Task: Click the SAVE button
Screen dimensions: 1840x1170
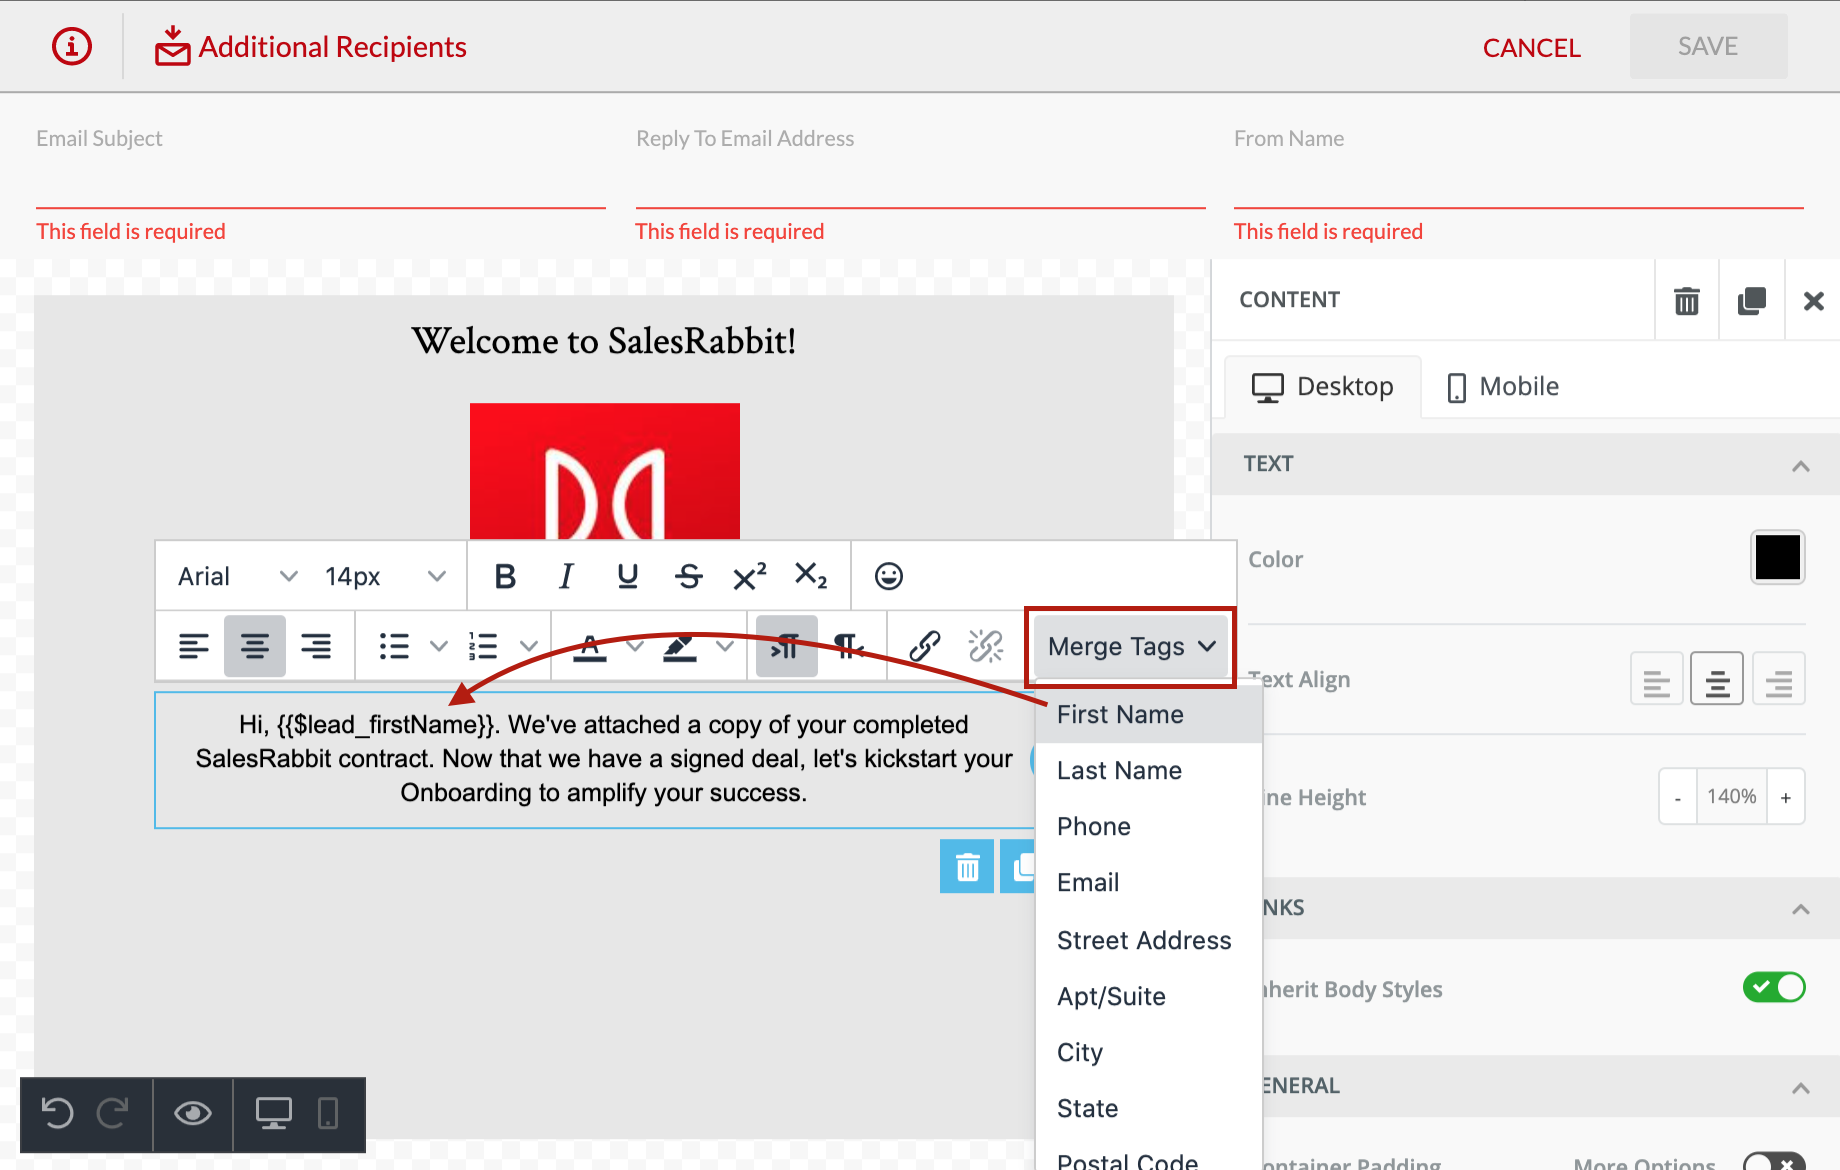Action: 1708,46
